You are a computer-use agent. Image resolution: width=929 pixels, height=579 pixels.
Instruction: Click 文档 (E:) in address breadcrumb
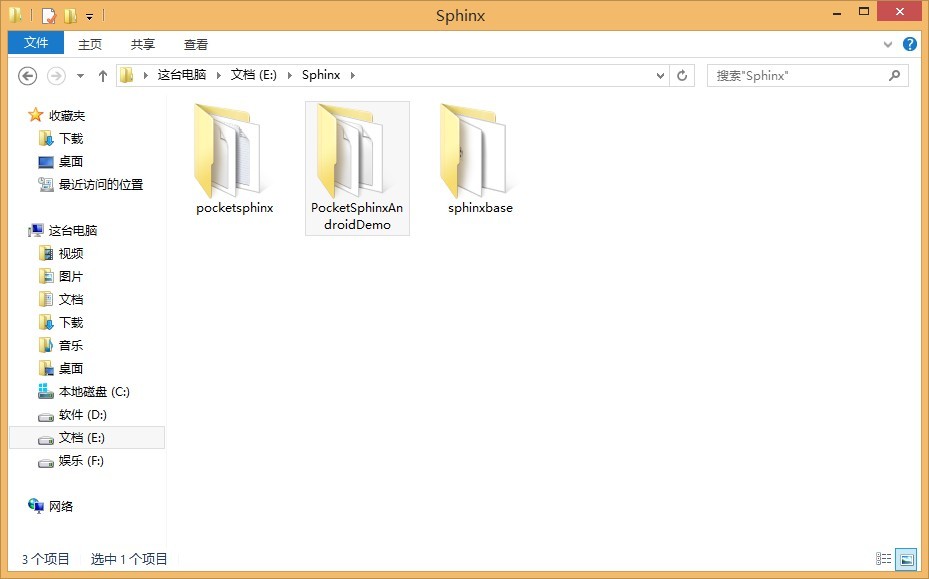pyautogui.click(x=254, y=75)
